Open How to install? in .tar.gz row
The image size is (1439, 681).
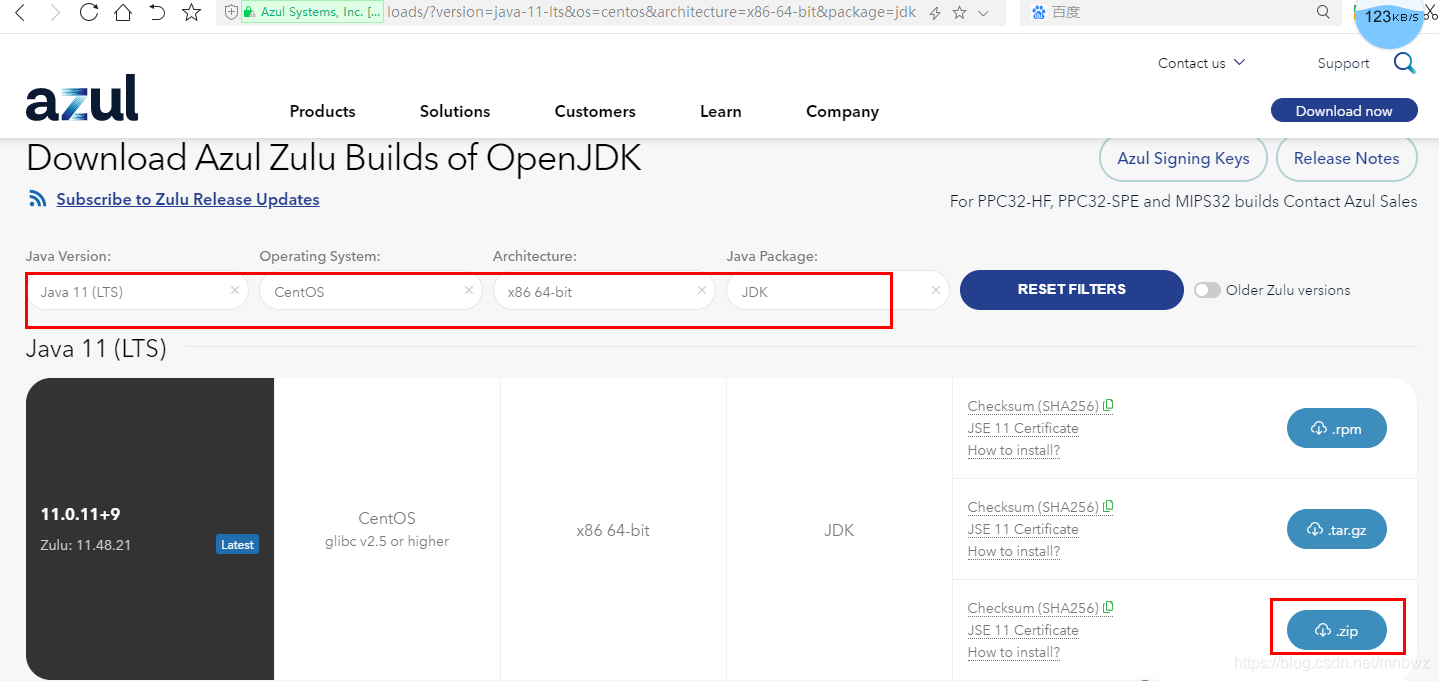pos(1014,551)
